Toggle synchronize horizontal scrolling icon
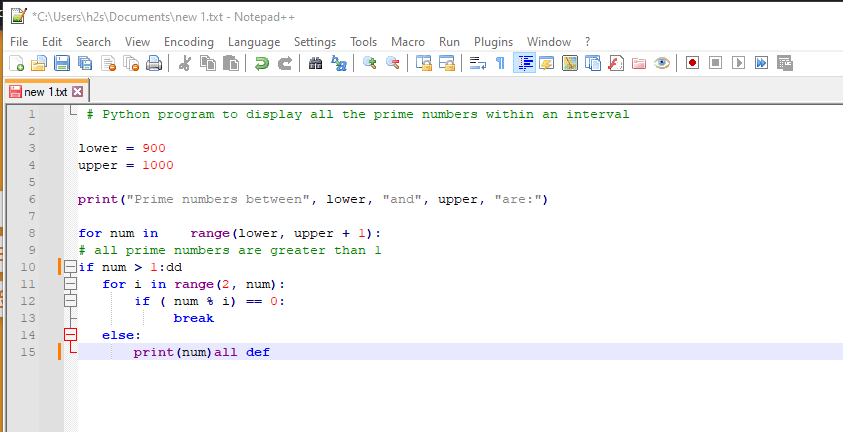Image resolution: width=843 pixels, height=432 pixels. click(x=447, y=63)
